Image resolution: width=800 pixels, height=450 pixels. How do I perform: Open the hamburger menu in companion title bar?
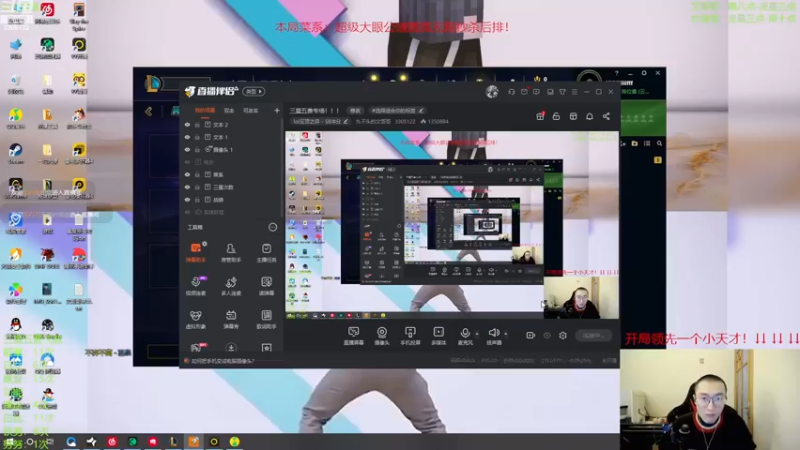pos(574,92)
